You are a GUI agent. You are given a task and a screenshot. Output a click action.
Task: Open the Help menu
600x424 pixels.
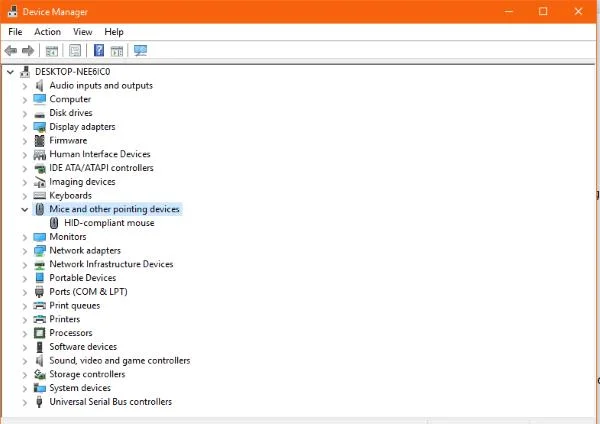click(114, 32)
